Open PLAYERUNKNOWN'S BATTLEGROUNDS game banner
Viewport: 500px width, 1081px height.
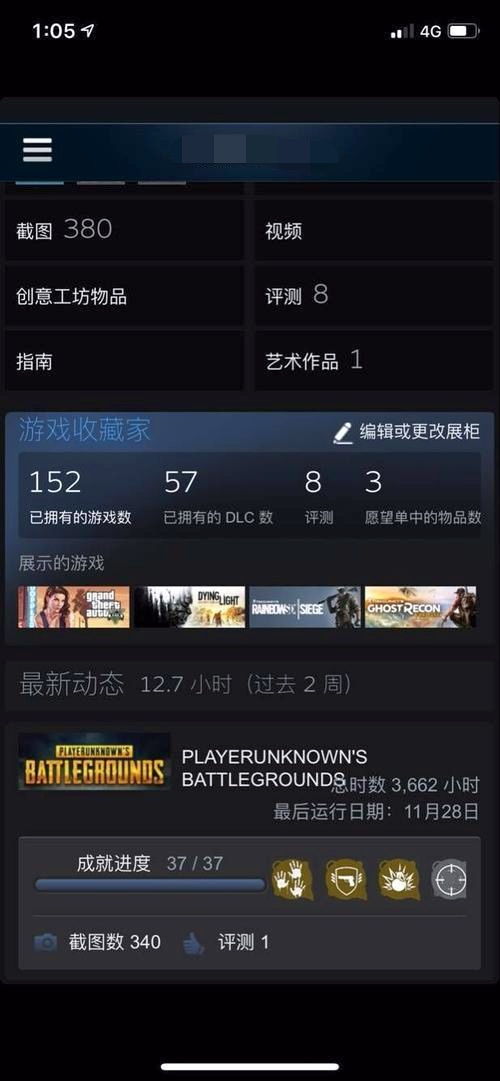pos(94,761)
